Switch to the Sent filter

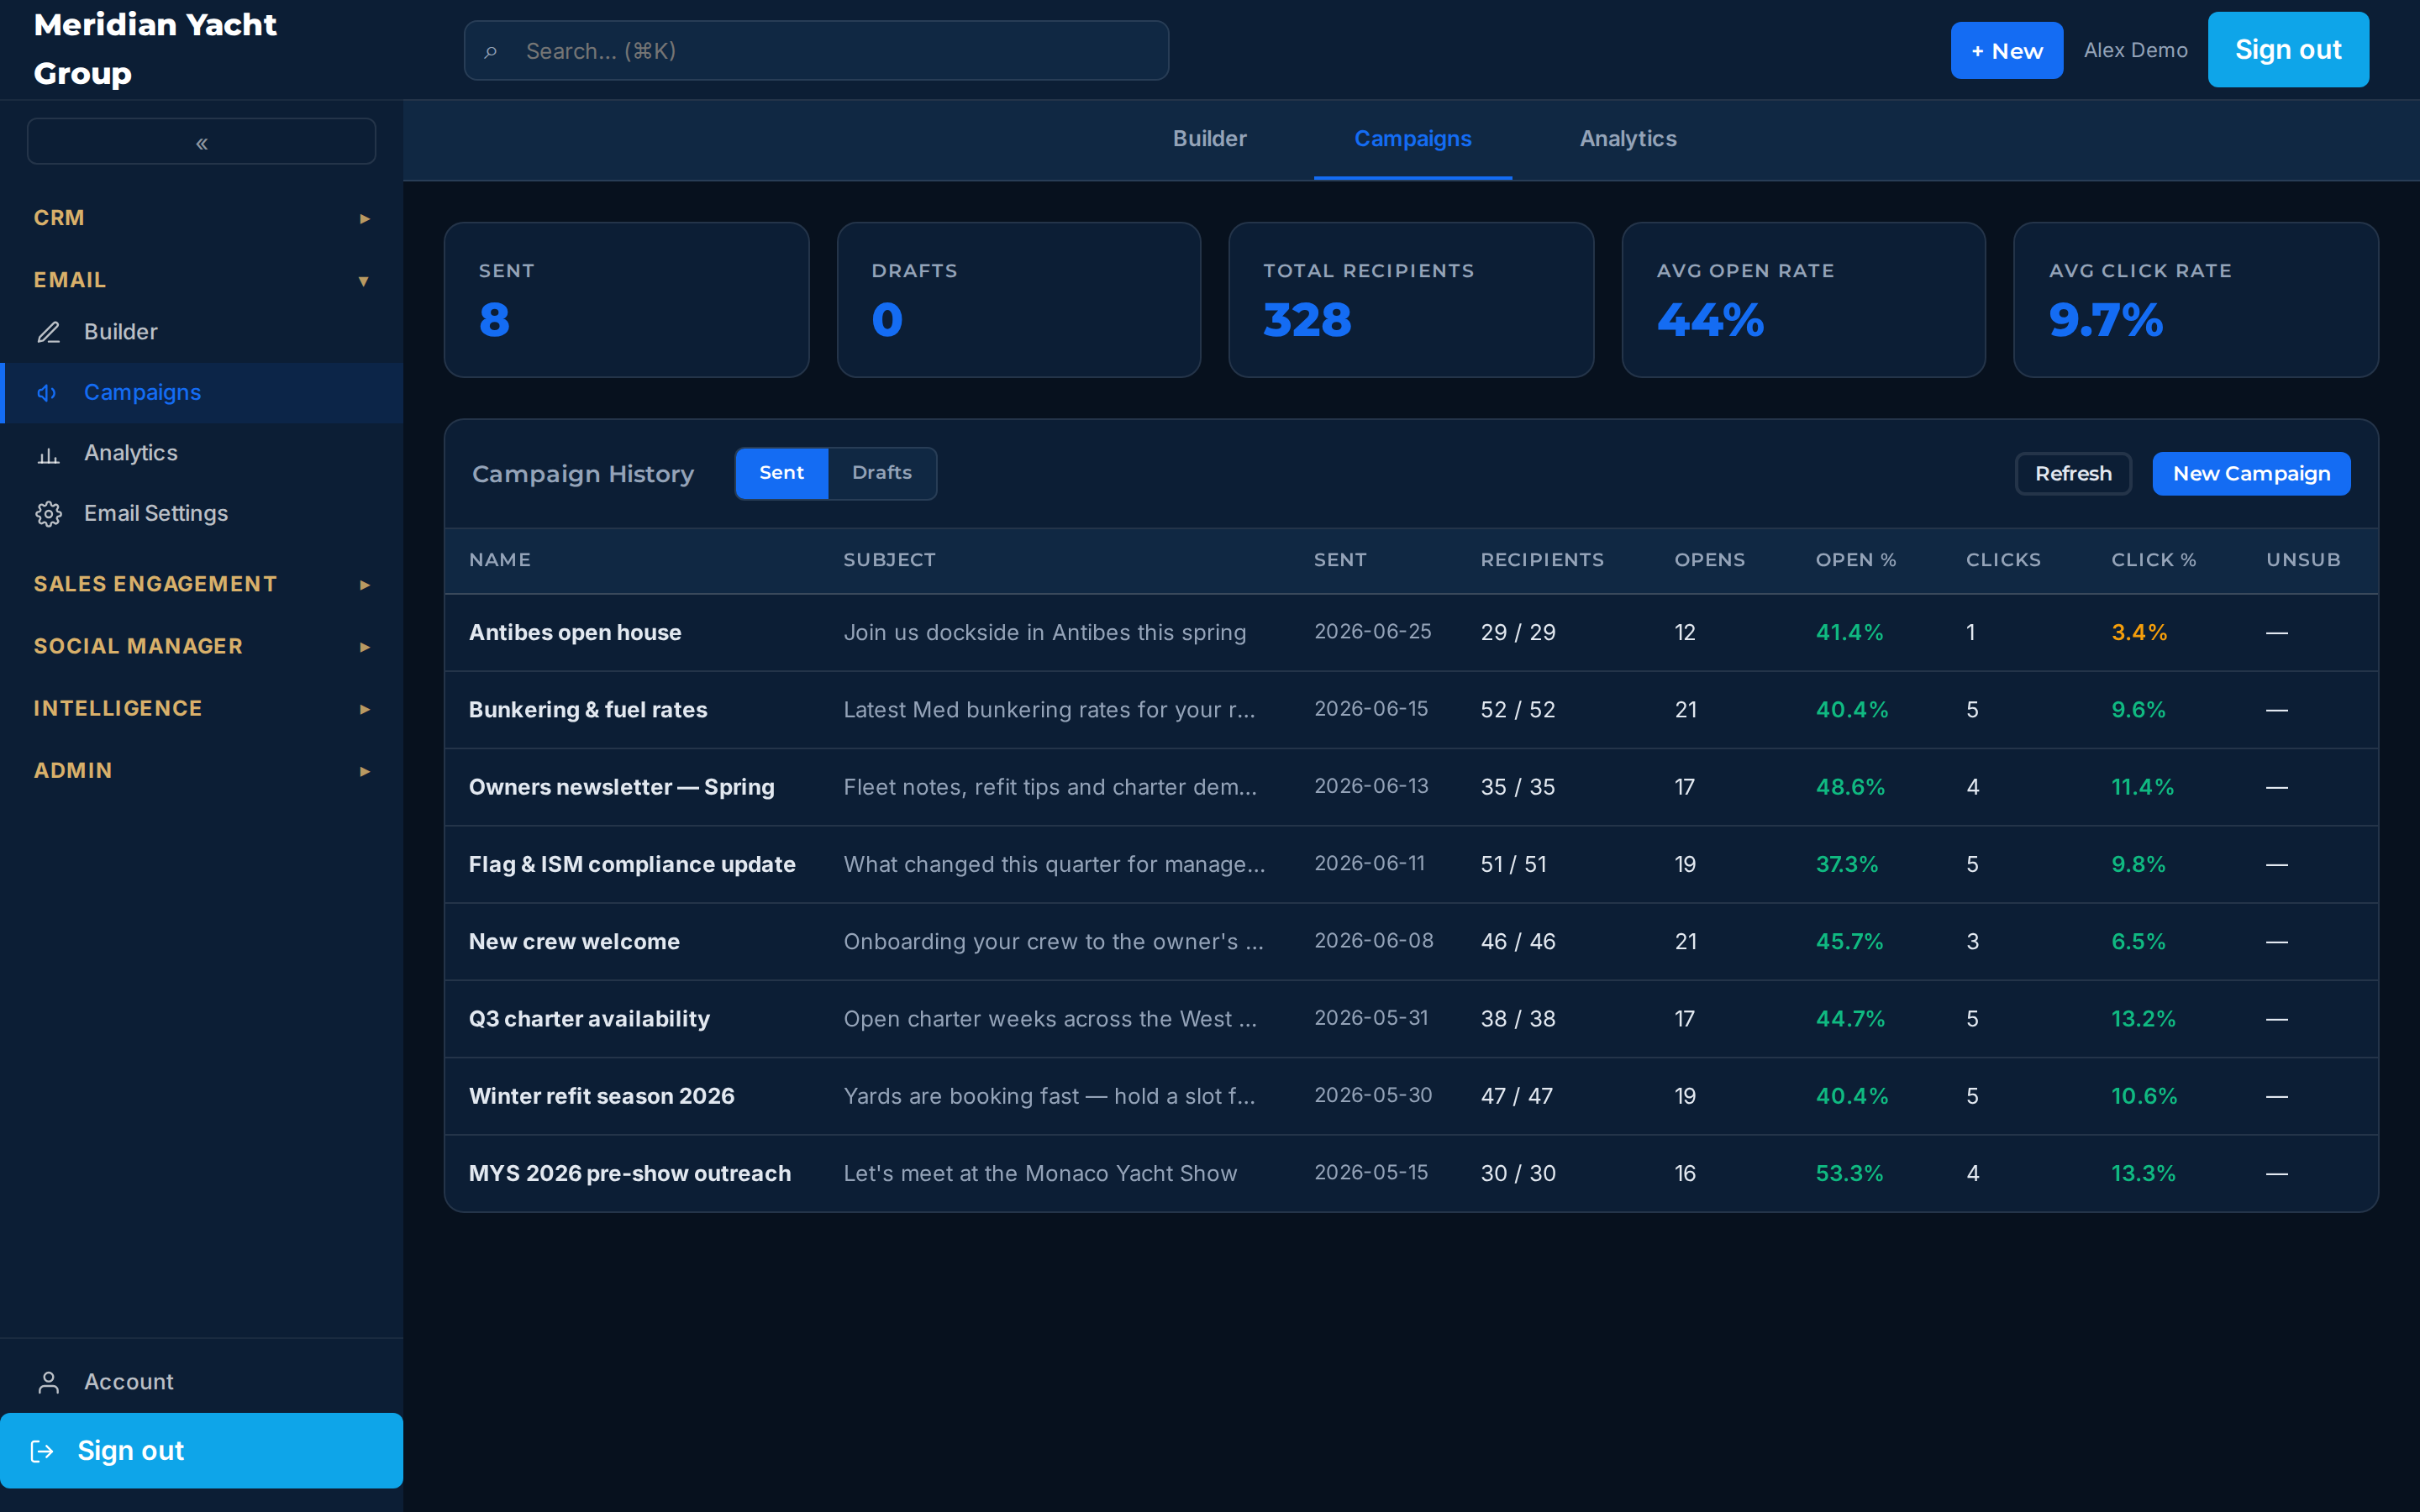pyautogui.click(x=781, y=473)
